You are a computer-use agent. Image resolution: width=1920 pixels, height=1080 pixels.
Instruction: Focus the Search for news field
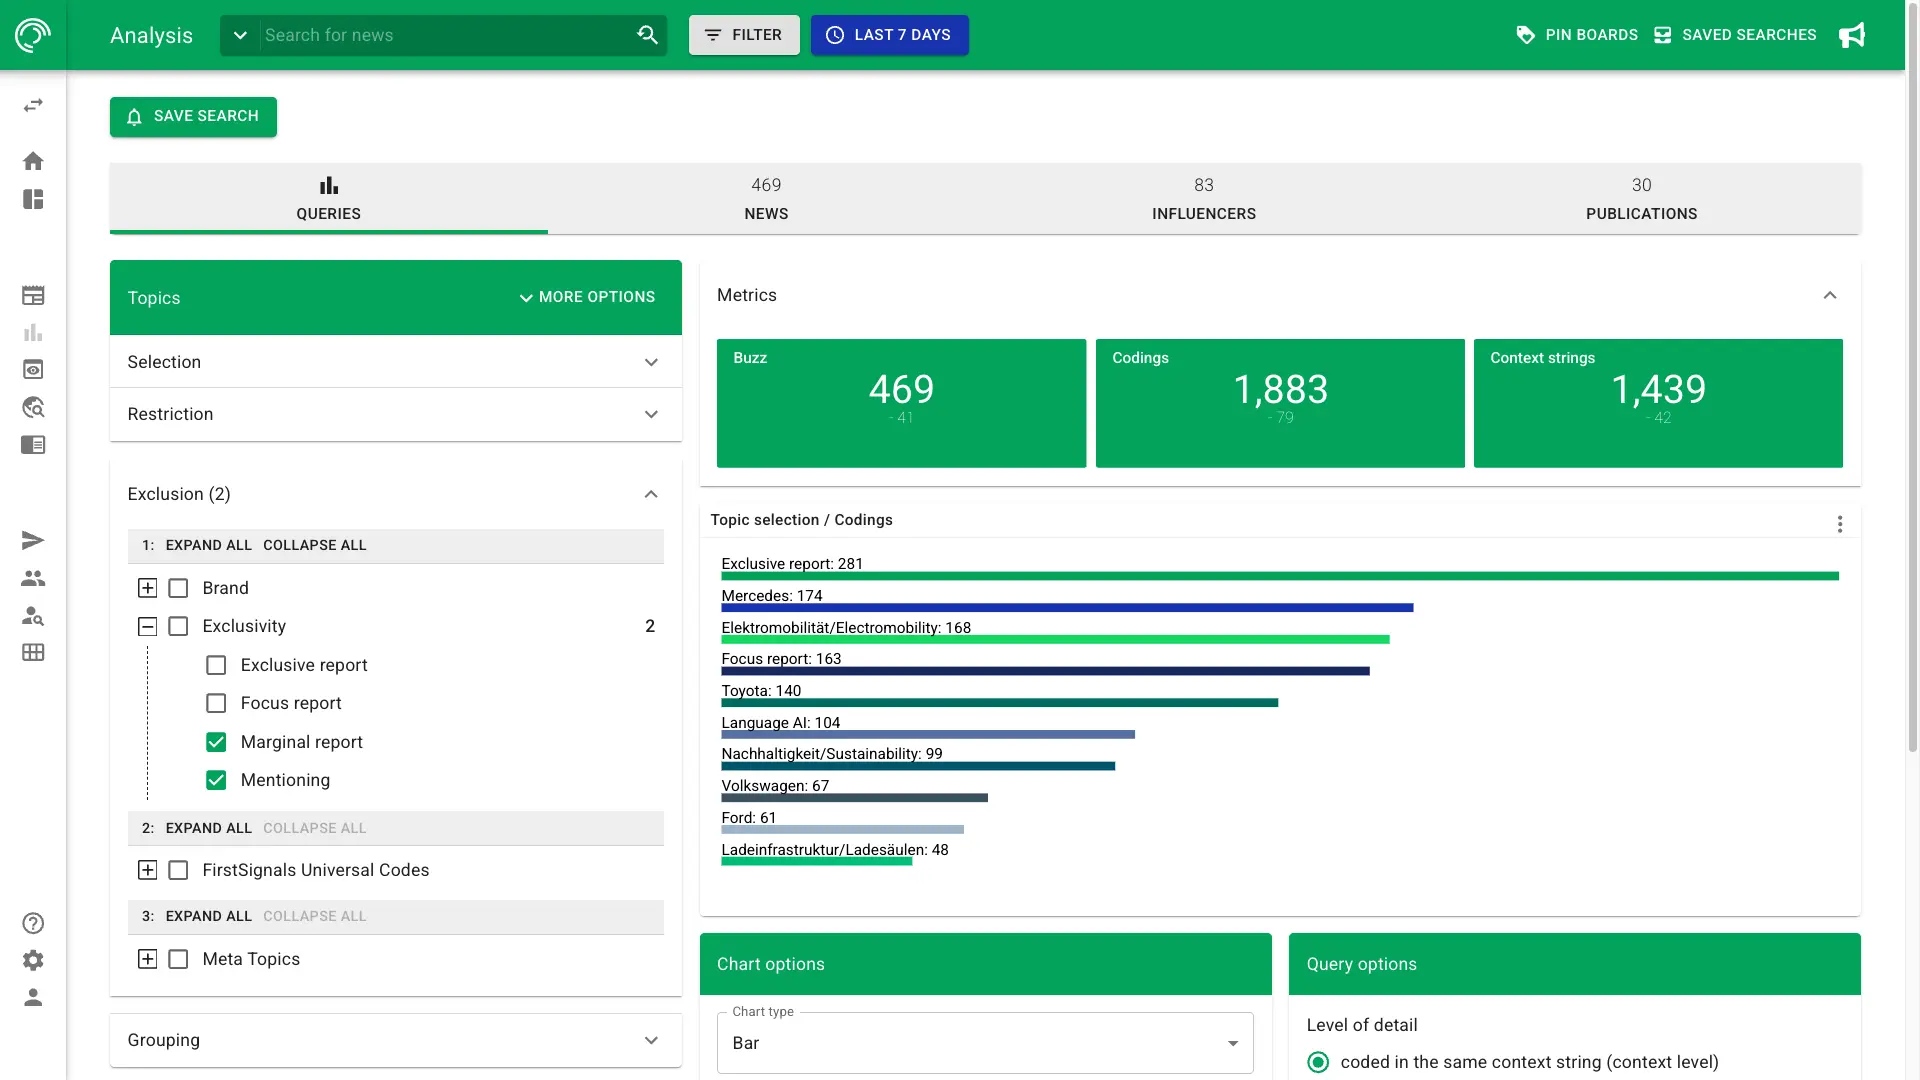point(445,35)
